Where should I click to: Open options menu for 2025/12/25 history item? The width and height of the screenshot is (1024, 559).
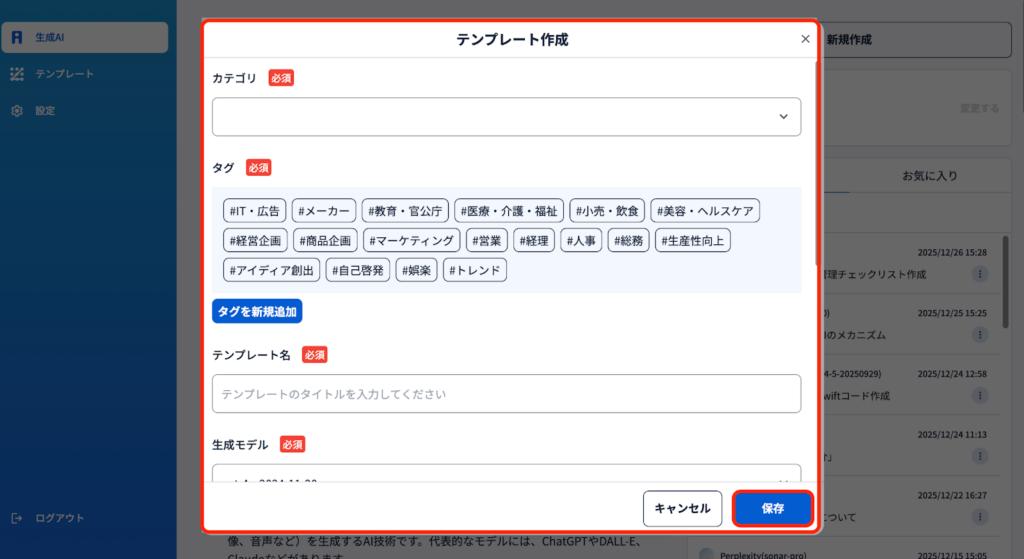(x=980, y=334)
